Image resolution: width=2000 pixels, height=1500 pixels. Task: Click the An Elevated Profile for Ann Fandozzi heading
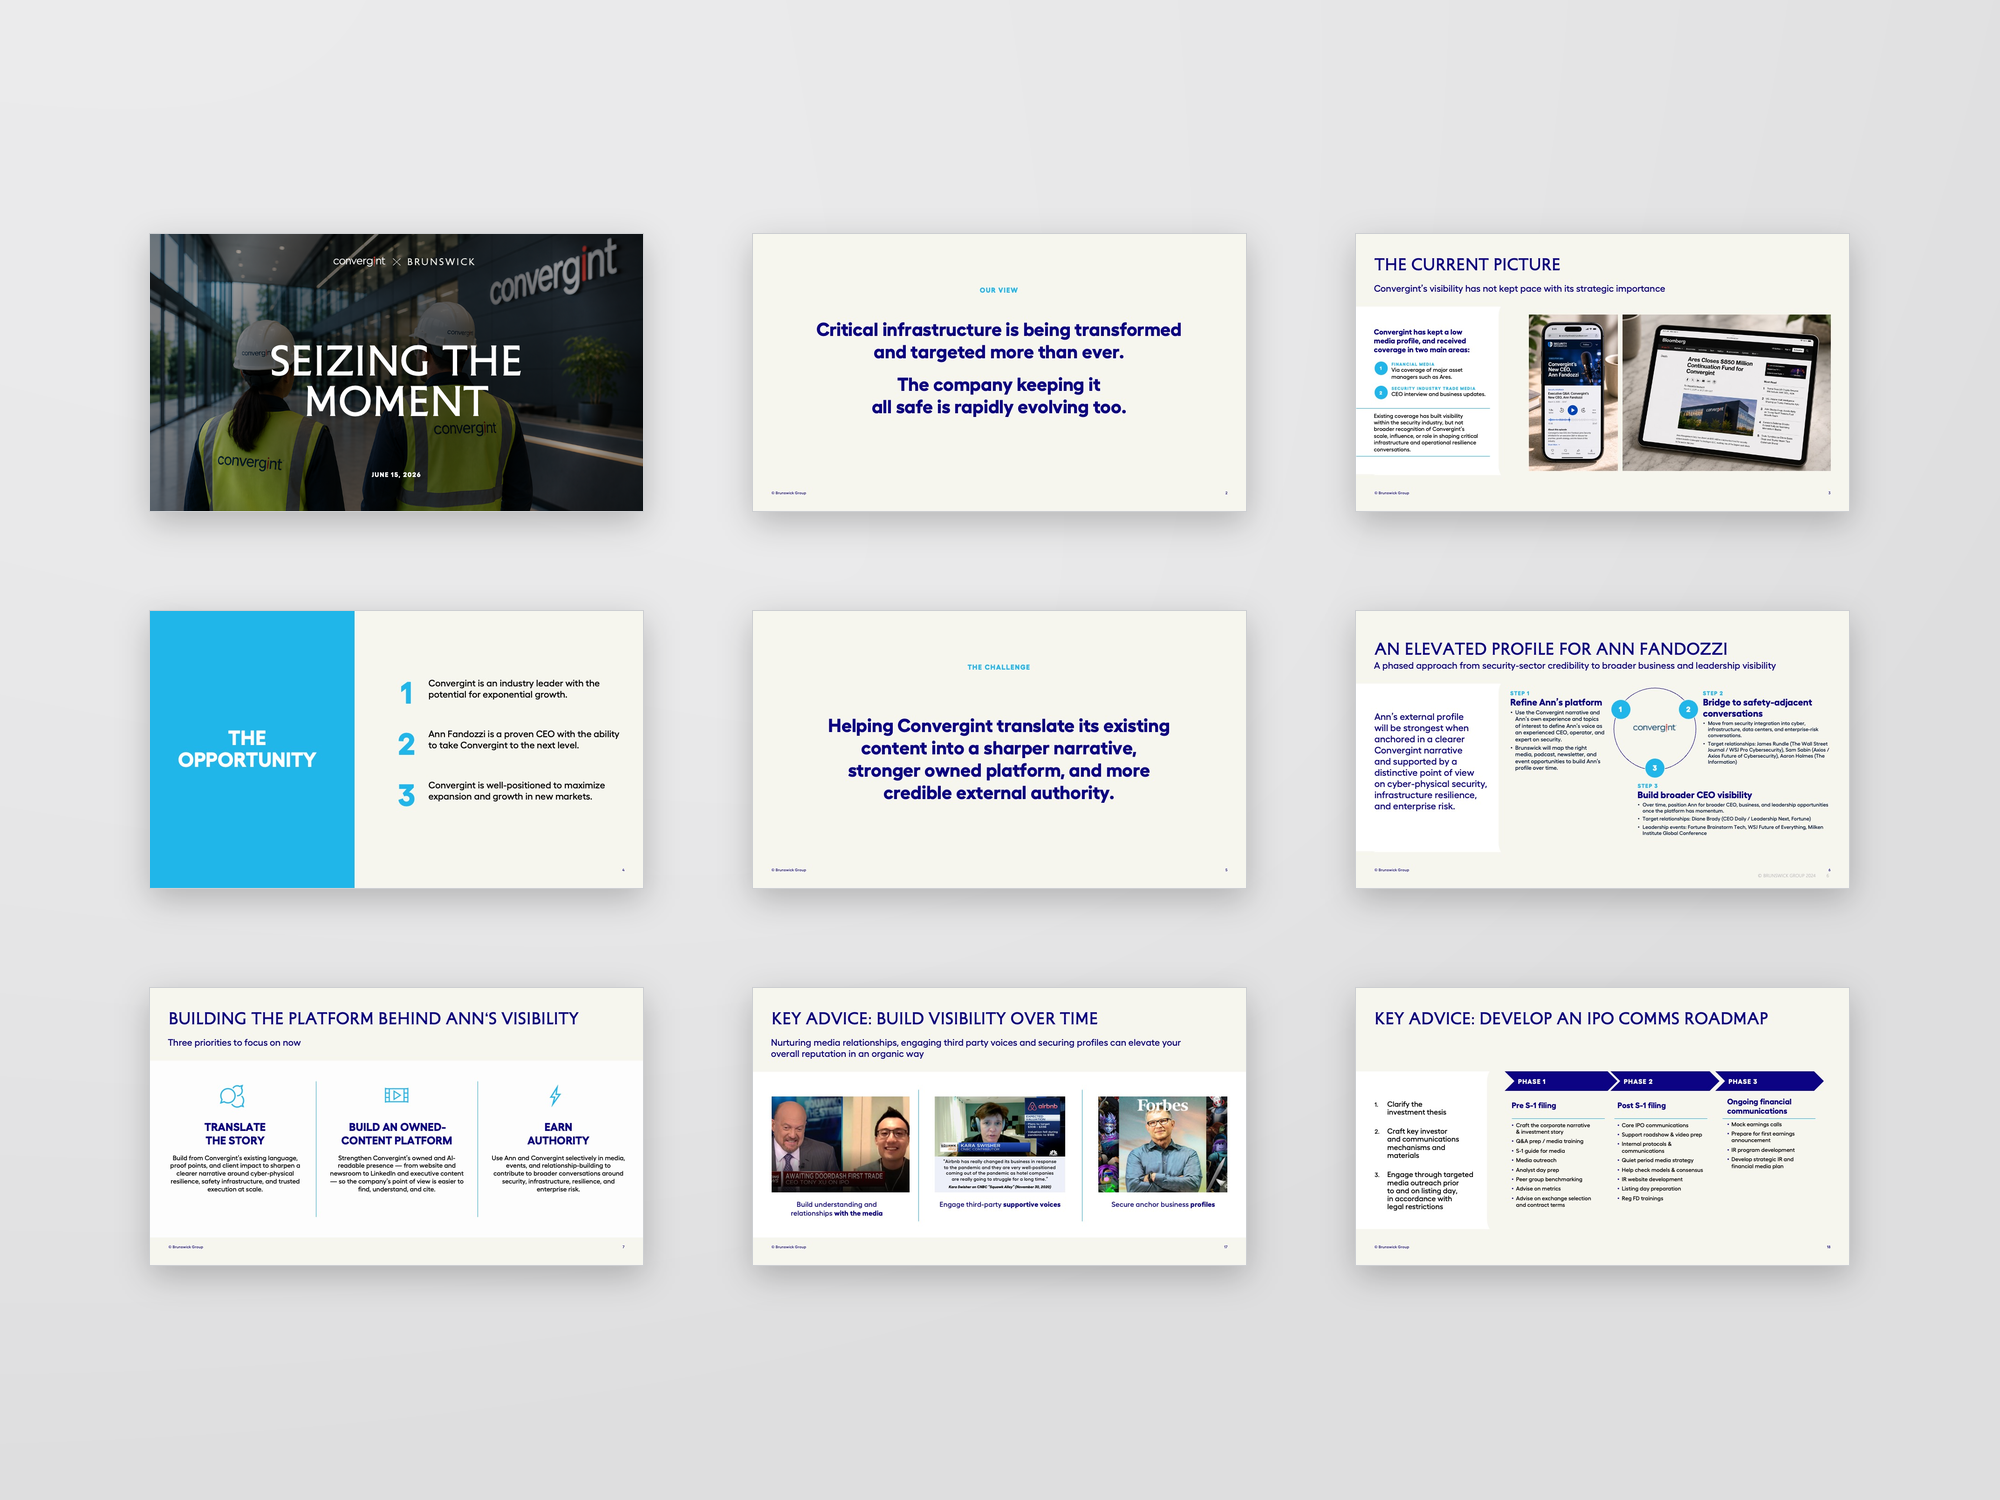1550,649
